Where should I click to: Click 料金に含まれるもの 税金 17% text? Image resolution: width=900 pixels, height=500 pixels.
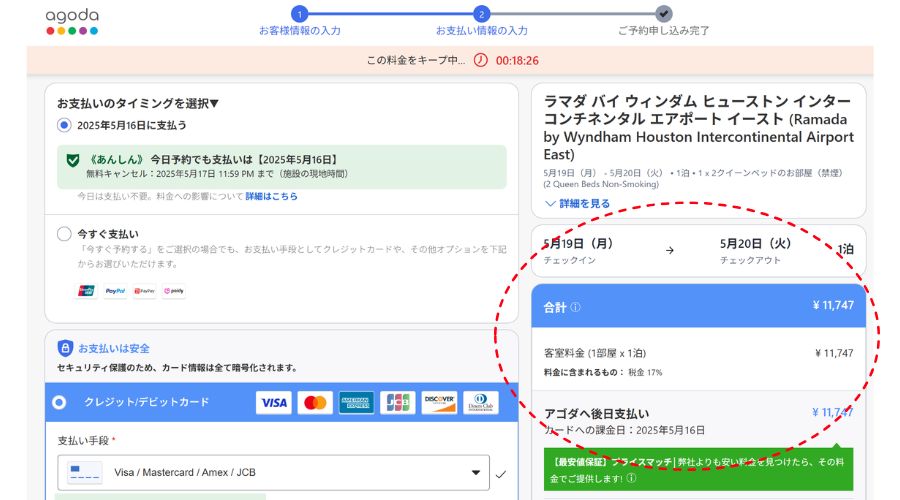point(603,373)
